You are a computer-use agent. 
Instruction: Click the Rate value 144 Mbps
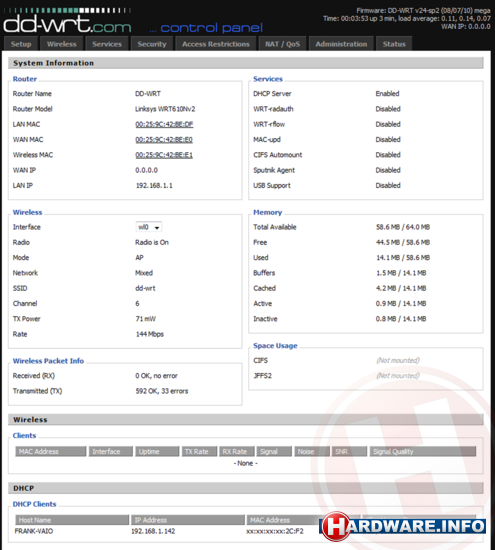click(x=150, y=334)
